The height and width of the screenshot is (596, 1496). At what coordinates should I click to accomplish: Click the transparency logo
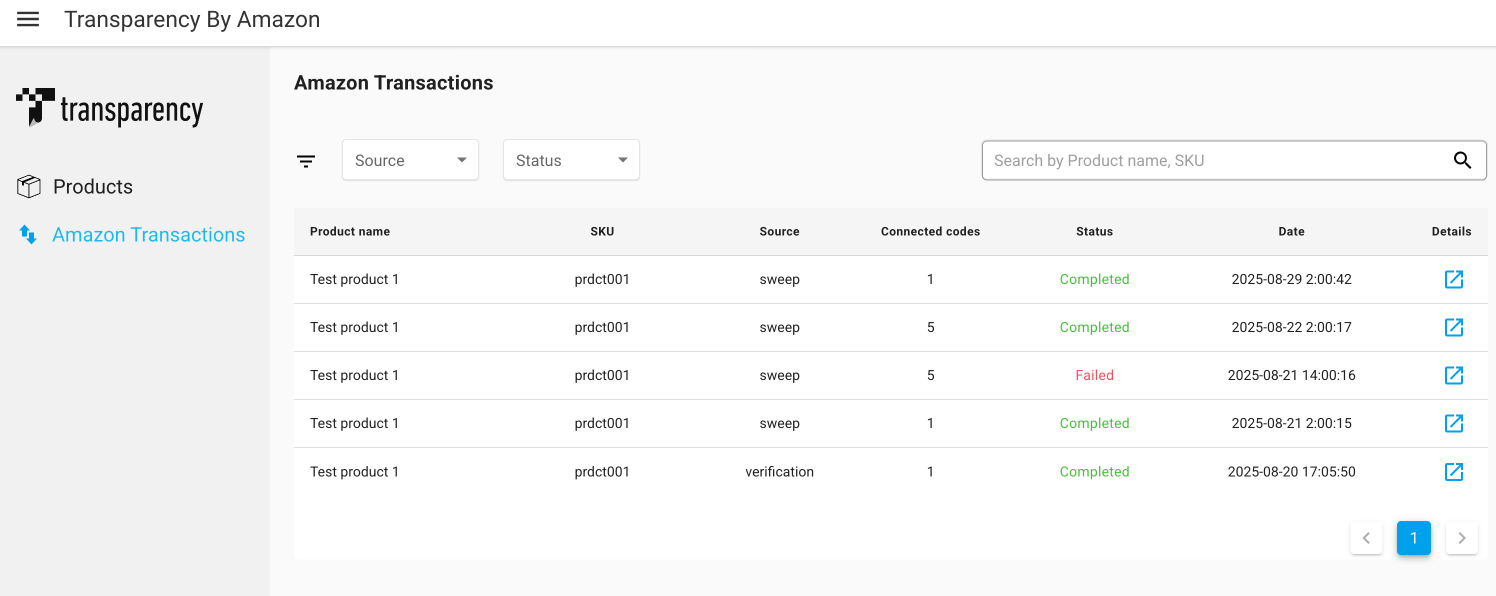pos(110,108)
